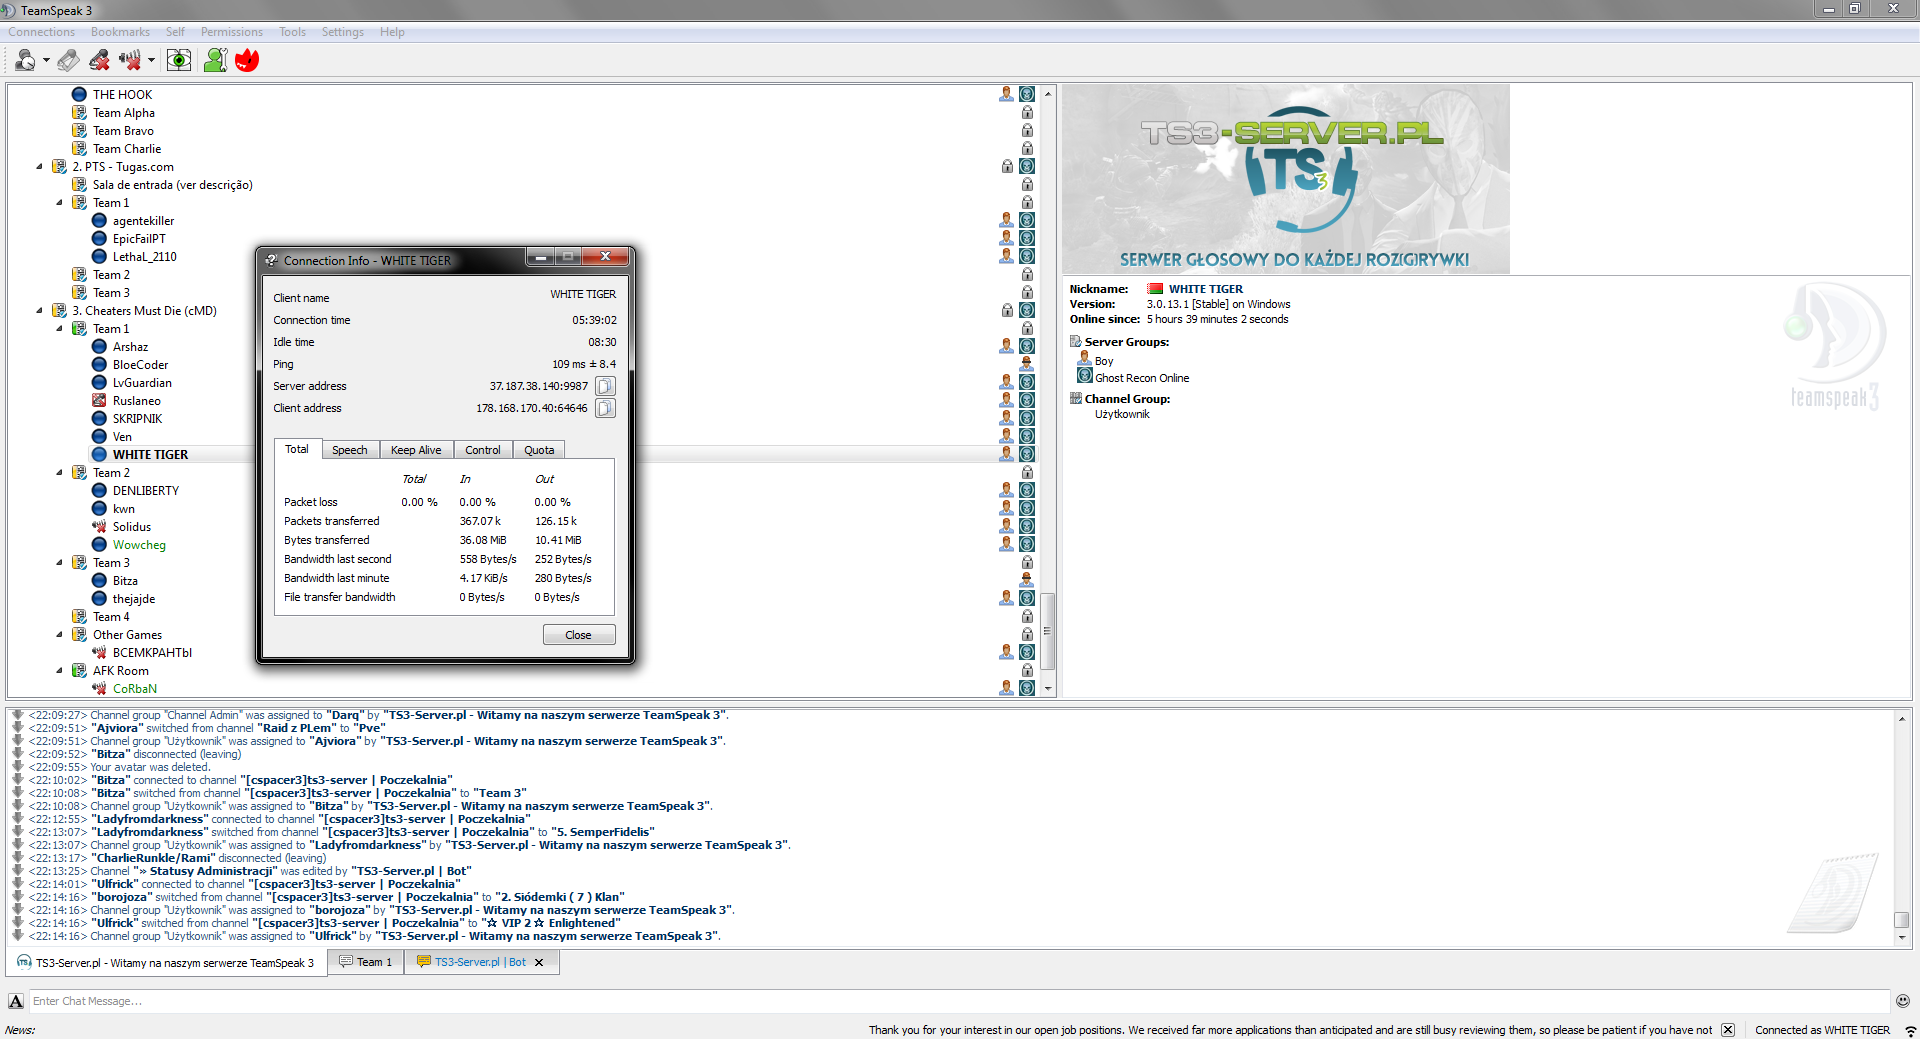Toggle the mute microphone icon
The image size is (1920, 1039).
point(99,61)
